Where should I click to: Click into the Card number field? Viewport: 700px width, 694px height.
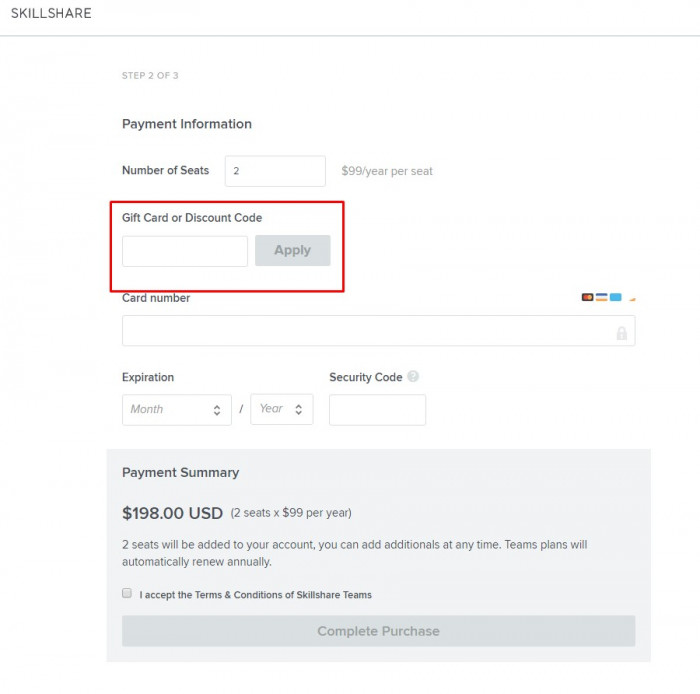coord(365,331)
